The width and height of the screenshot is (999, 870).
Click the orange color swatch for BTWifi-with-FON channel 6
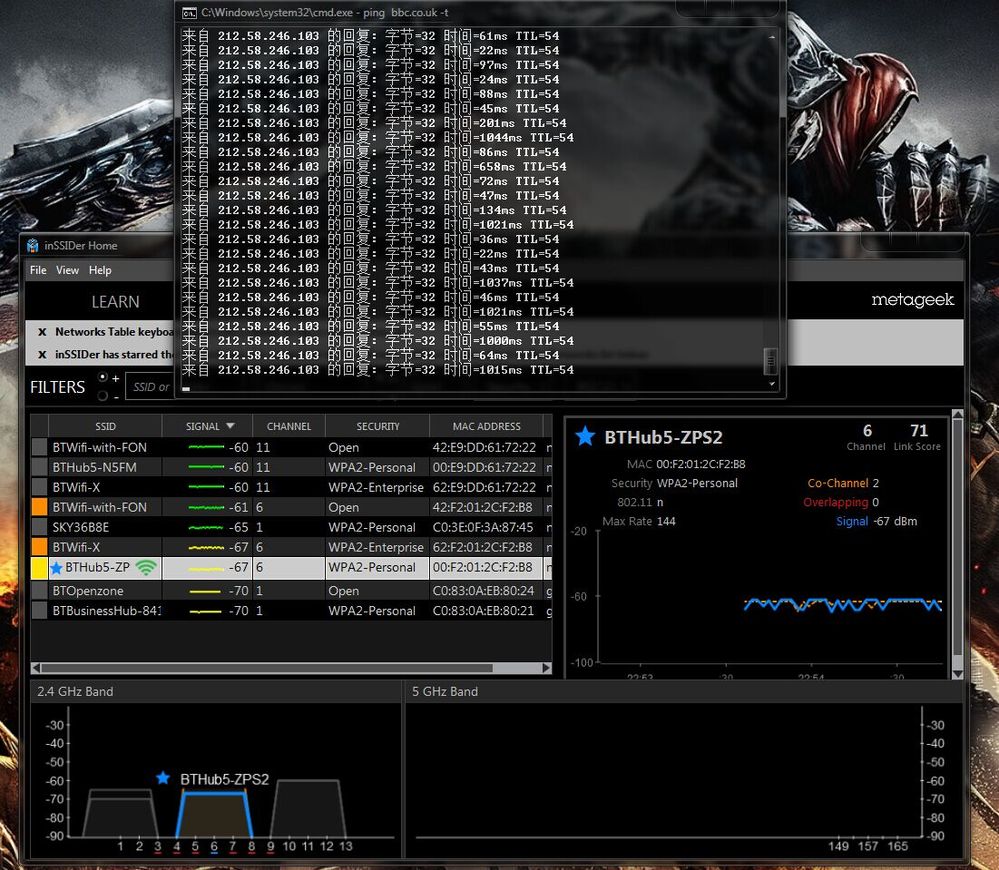point(40,507)
